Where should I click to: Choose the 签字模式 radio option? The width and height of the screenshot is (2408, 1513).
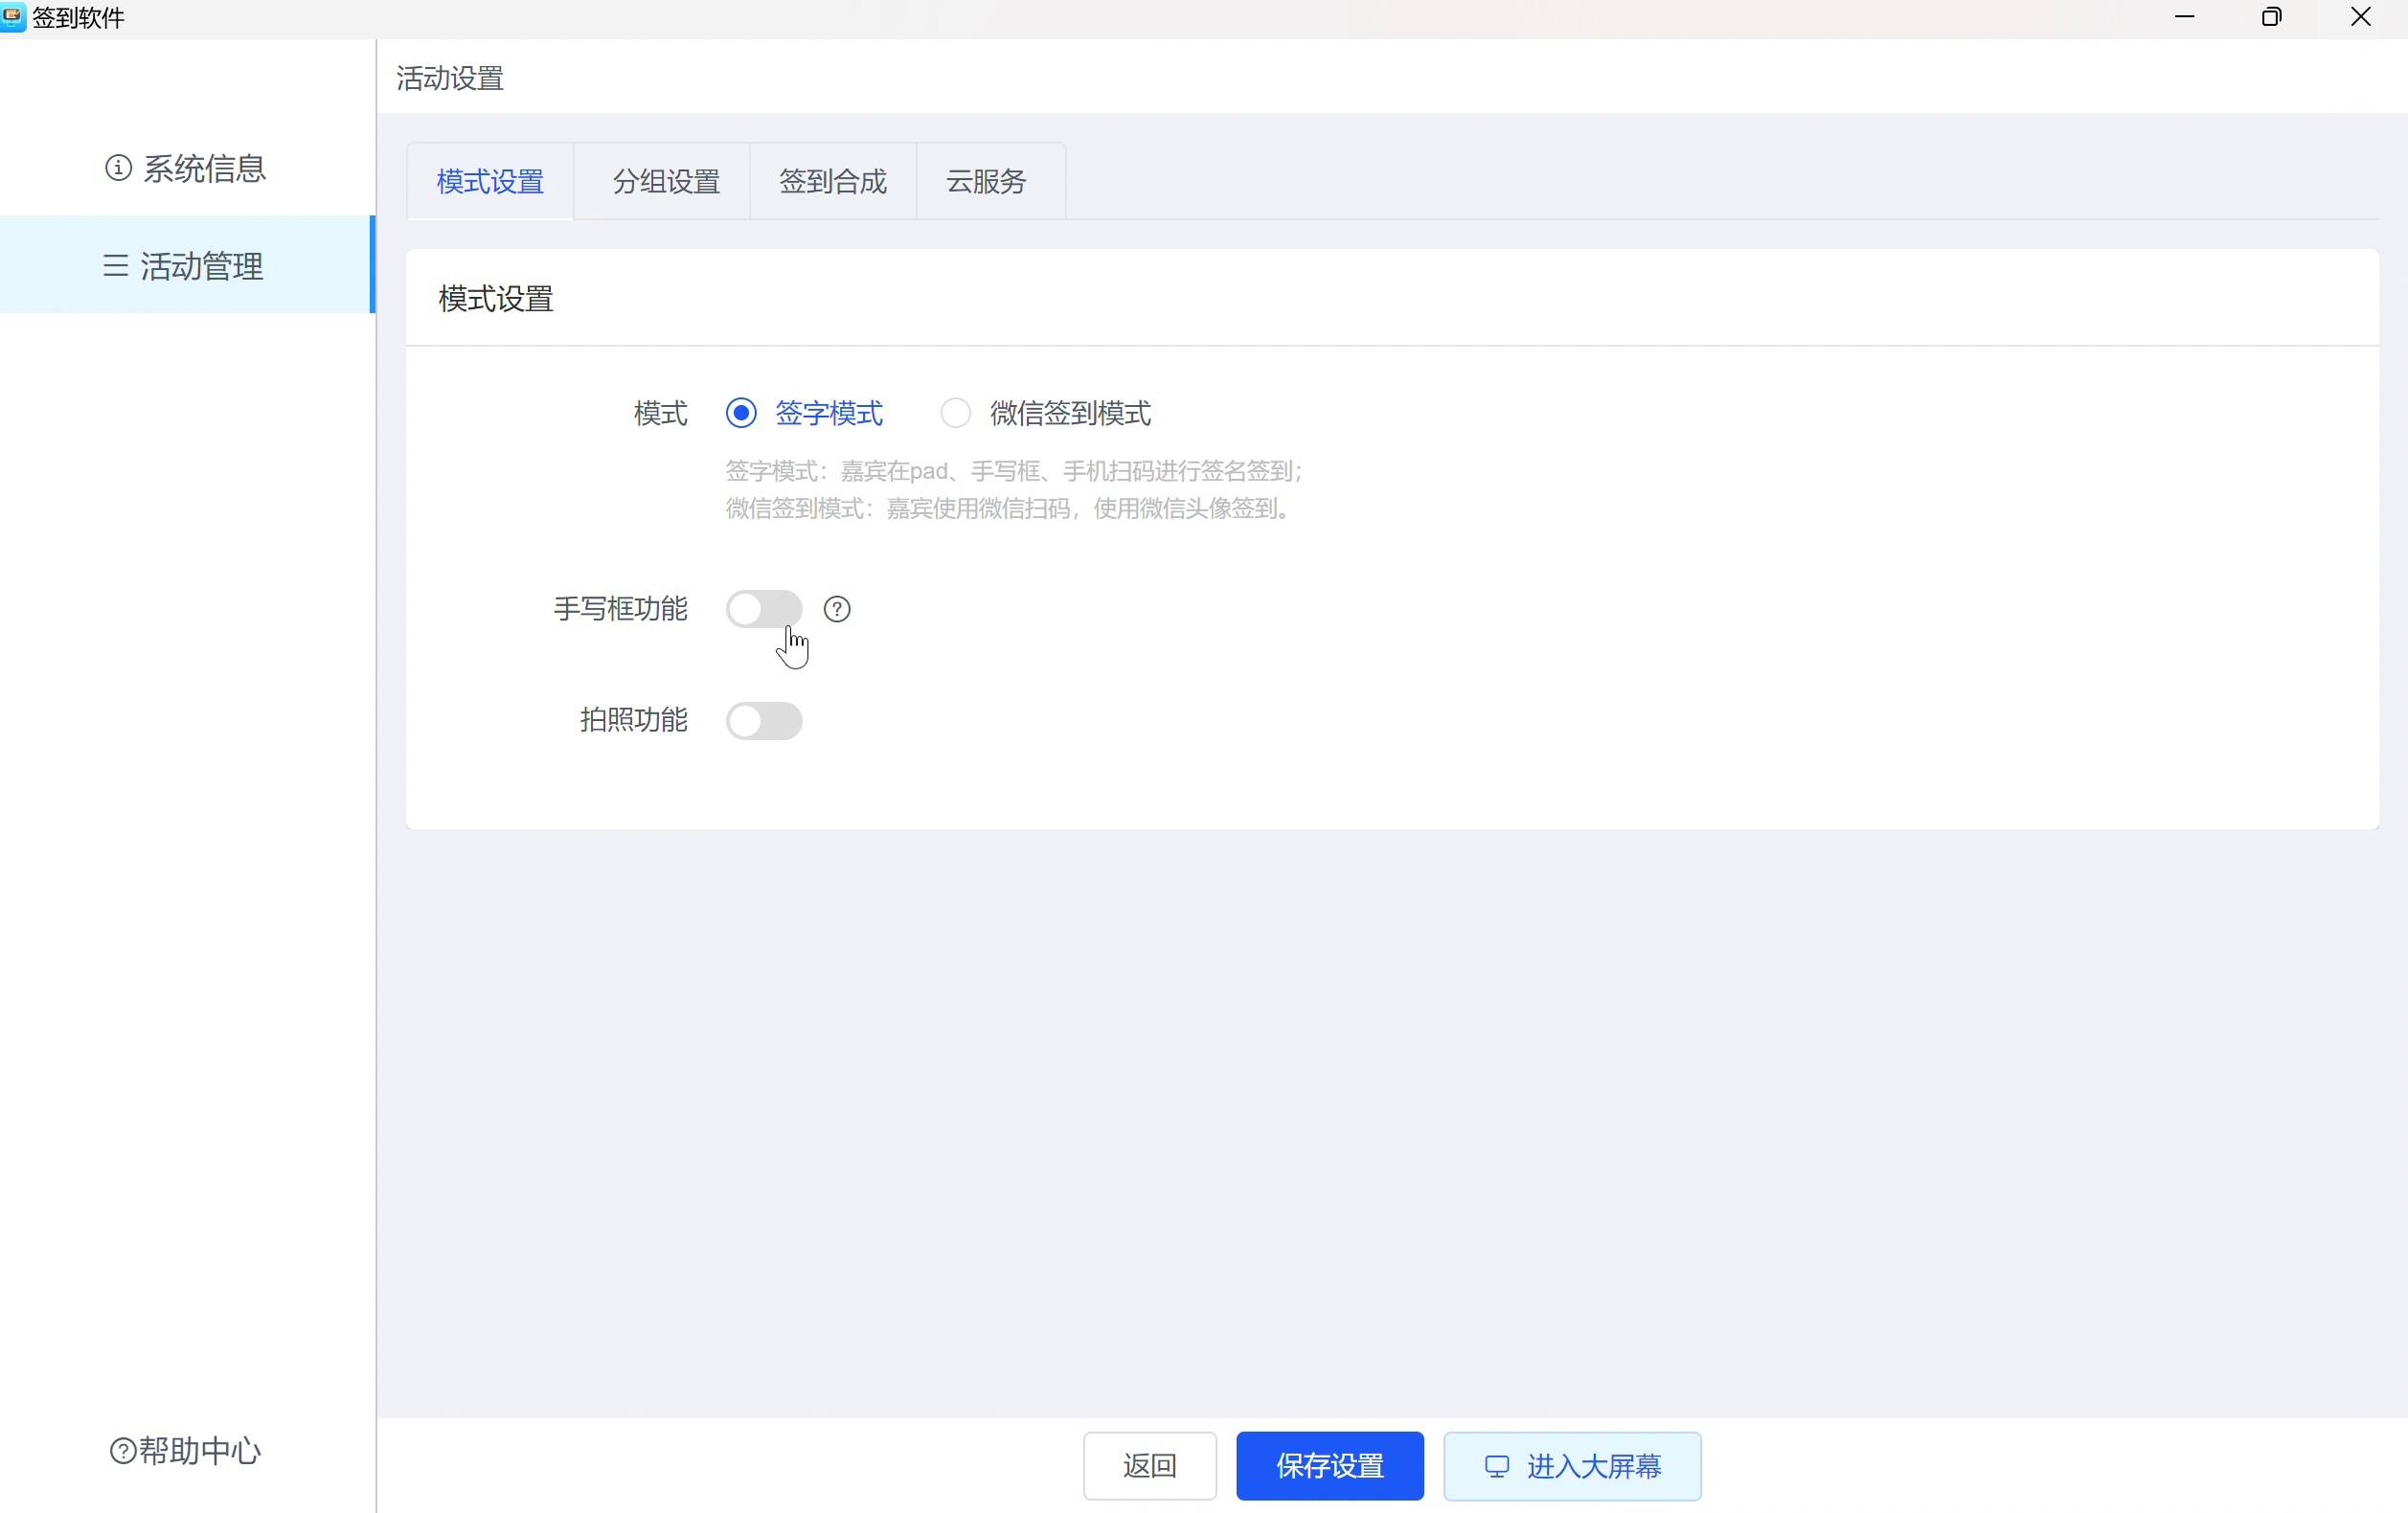point(741,413)
